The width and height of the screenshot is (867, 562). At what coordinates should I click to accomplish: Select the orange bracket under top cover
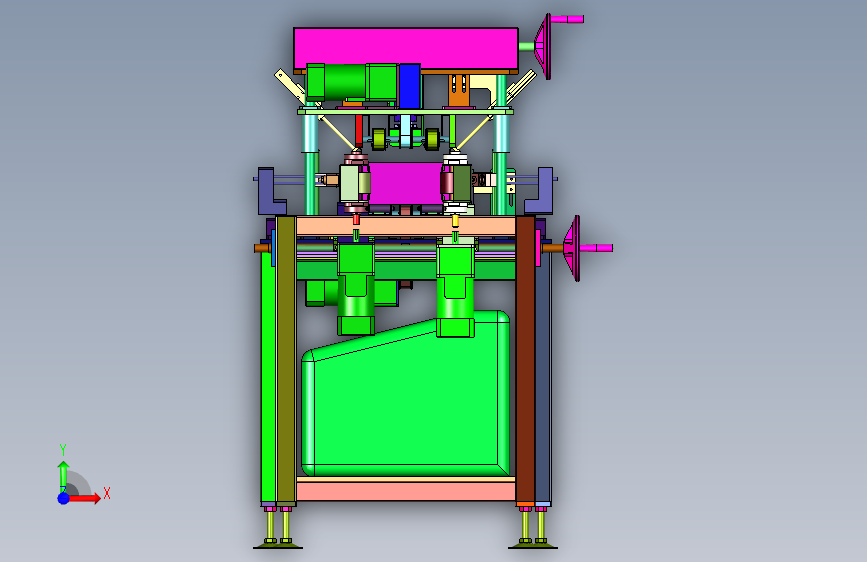tap(458, 90)
